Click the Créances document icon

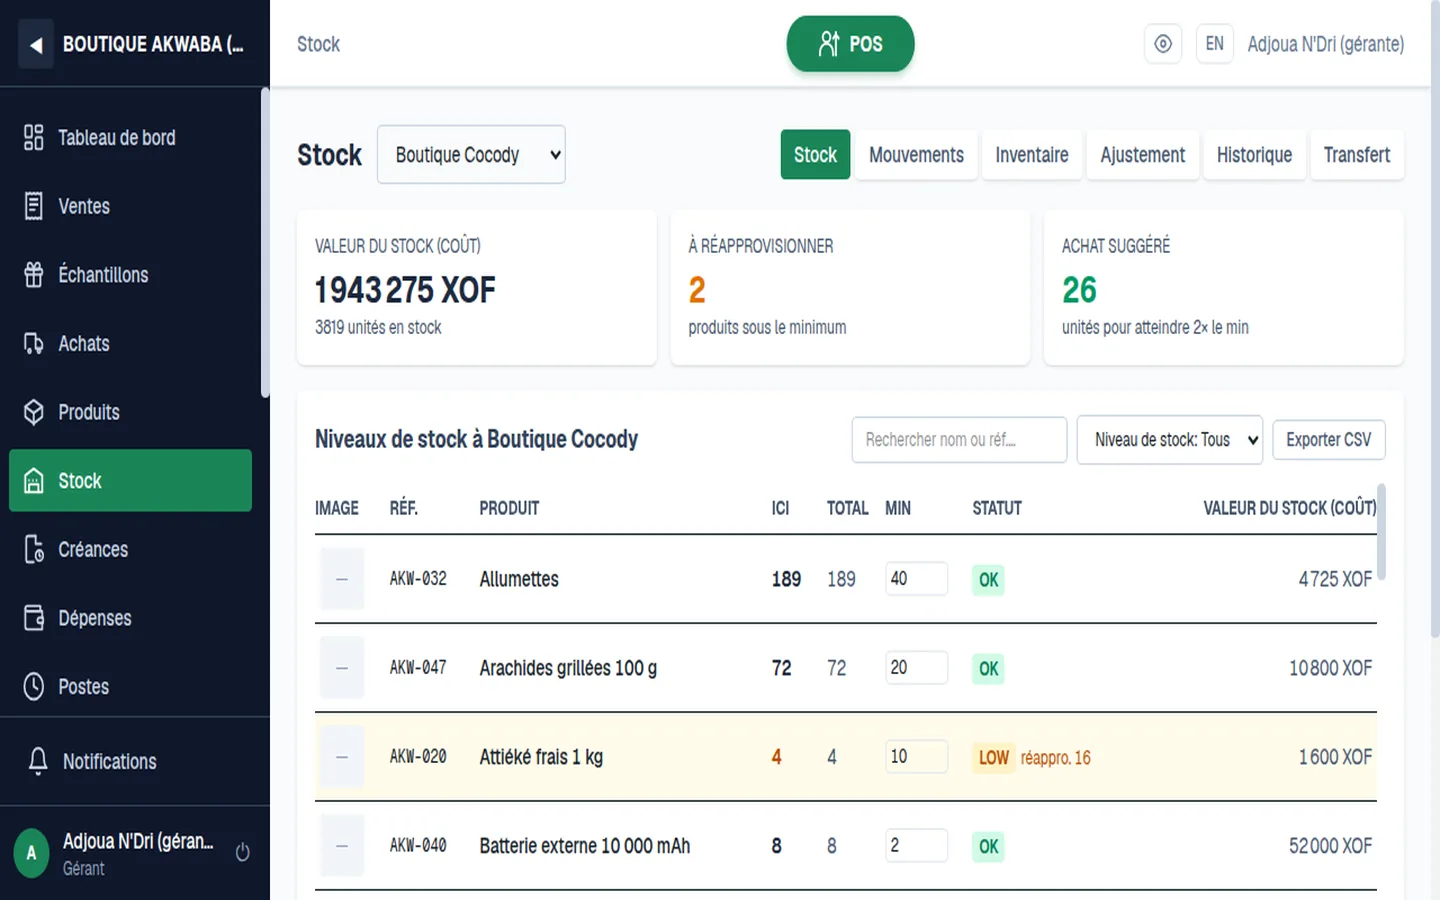34,549
